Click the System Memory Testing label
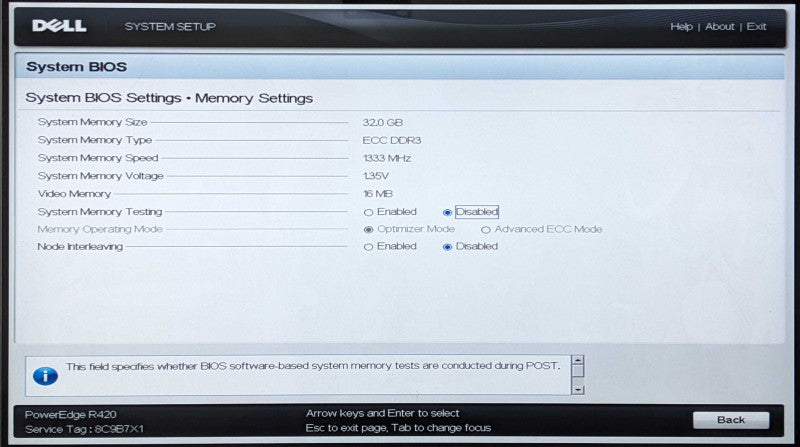This screenshot has height=447, width=800. (99, 211)
